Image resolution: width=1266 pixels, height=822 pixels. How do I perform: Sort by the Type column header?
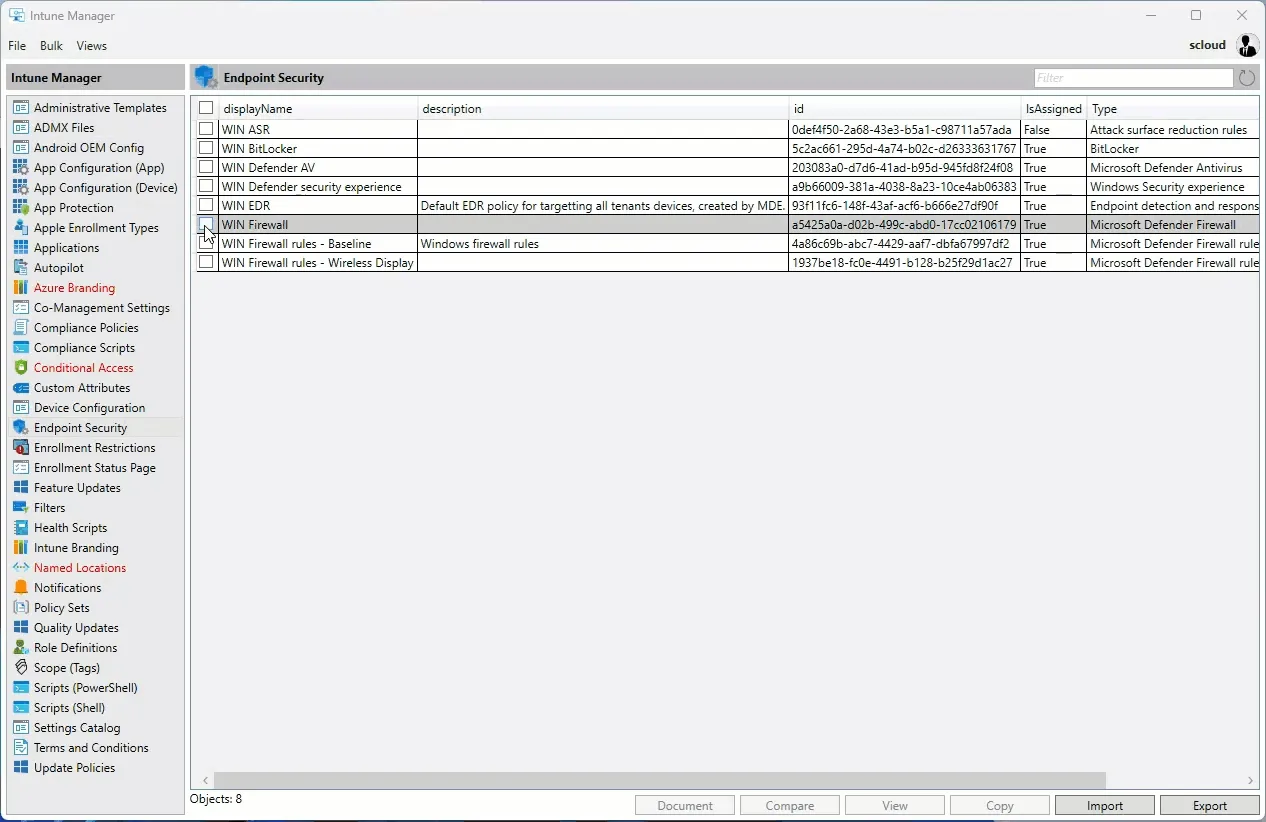(x=1173, y=108)
